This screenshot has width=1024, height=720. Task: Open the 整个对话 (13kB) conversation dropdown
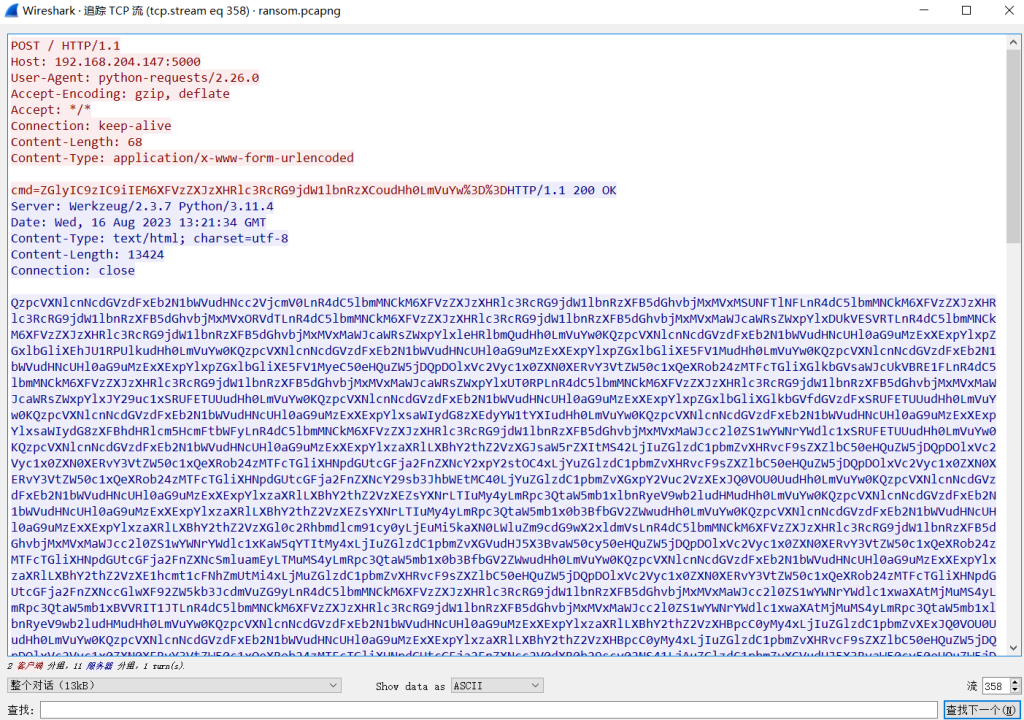[x=174, y=686]
